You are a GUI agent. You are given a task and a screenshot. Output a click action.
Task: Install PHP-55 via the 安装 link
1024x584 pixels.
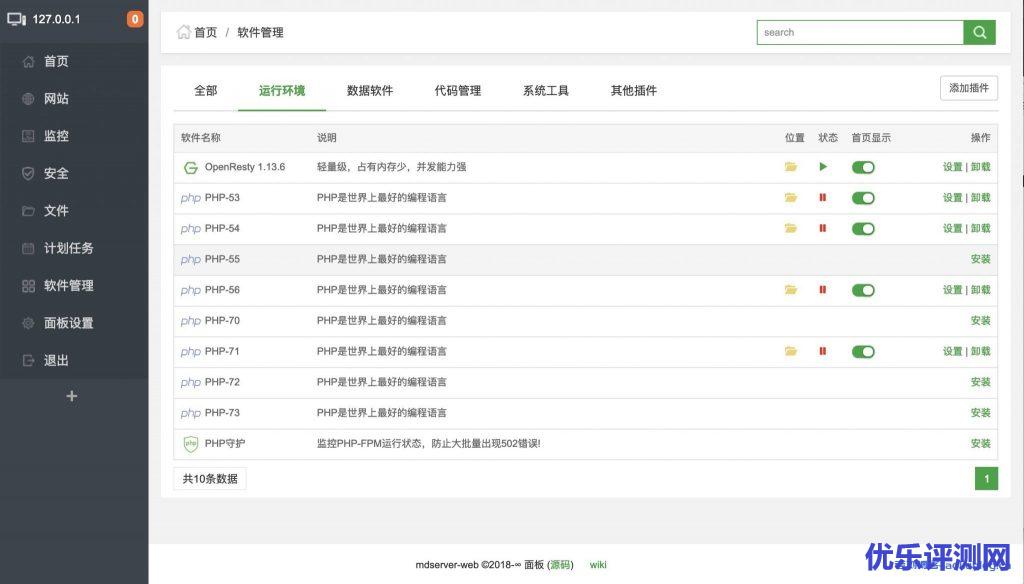click(x=980, y=259)
